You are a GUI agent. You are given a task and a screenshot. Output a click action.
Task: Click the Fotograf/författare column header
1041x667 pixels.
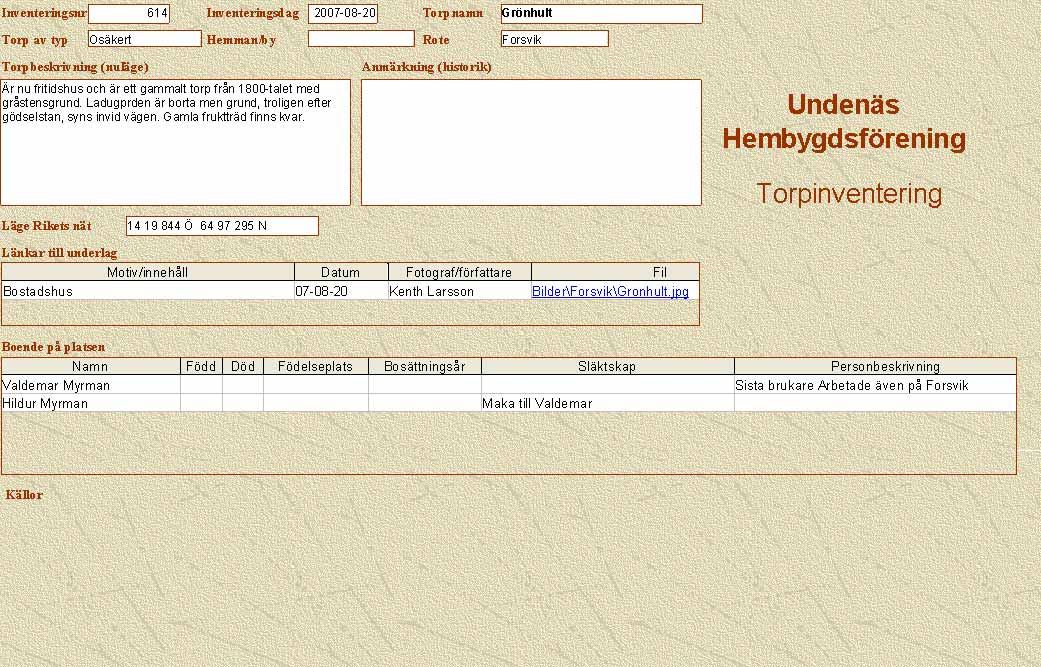(x=459, y=272)
